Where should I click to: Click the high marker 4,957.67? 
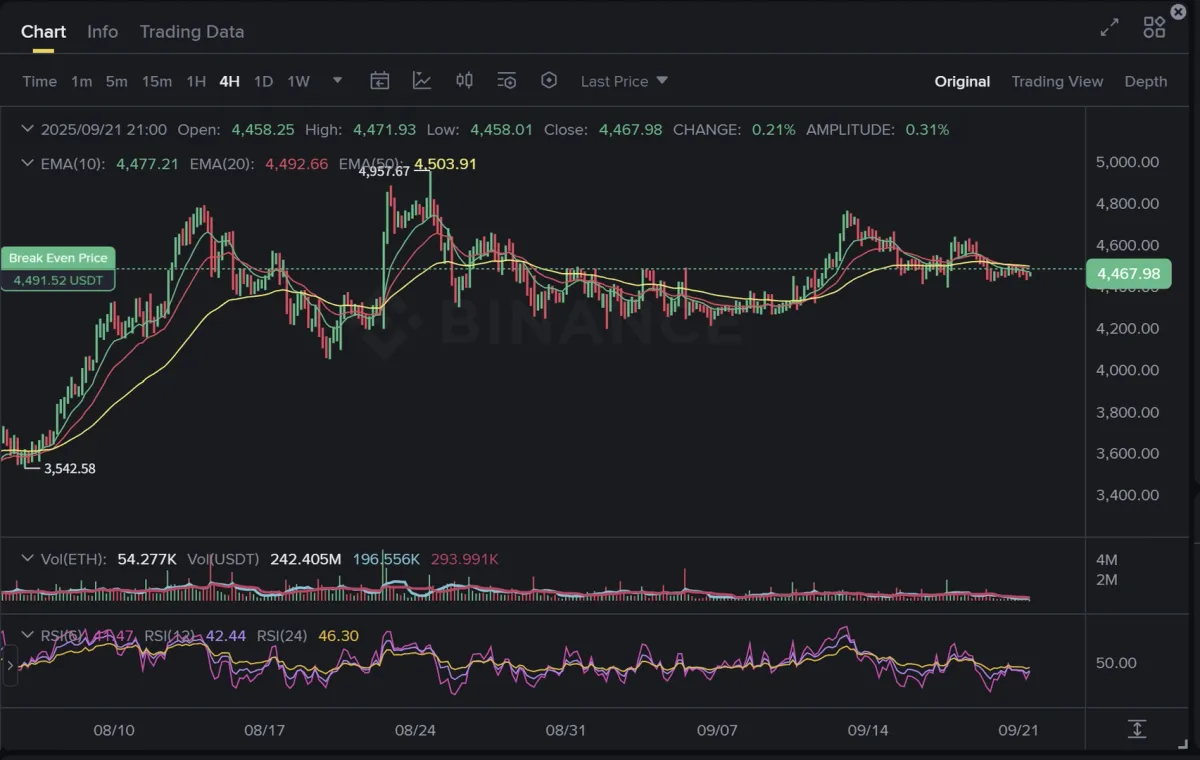tap(385, 171)
